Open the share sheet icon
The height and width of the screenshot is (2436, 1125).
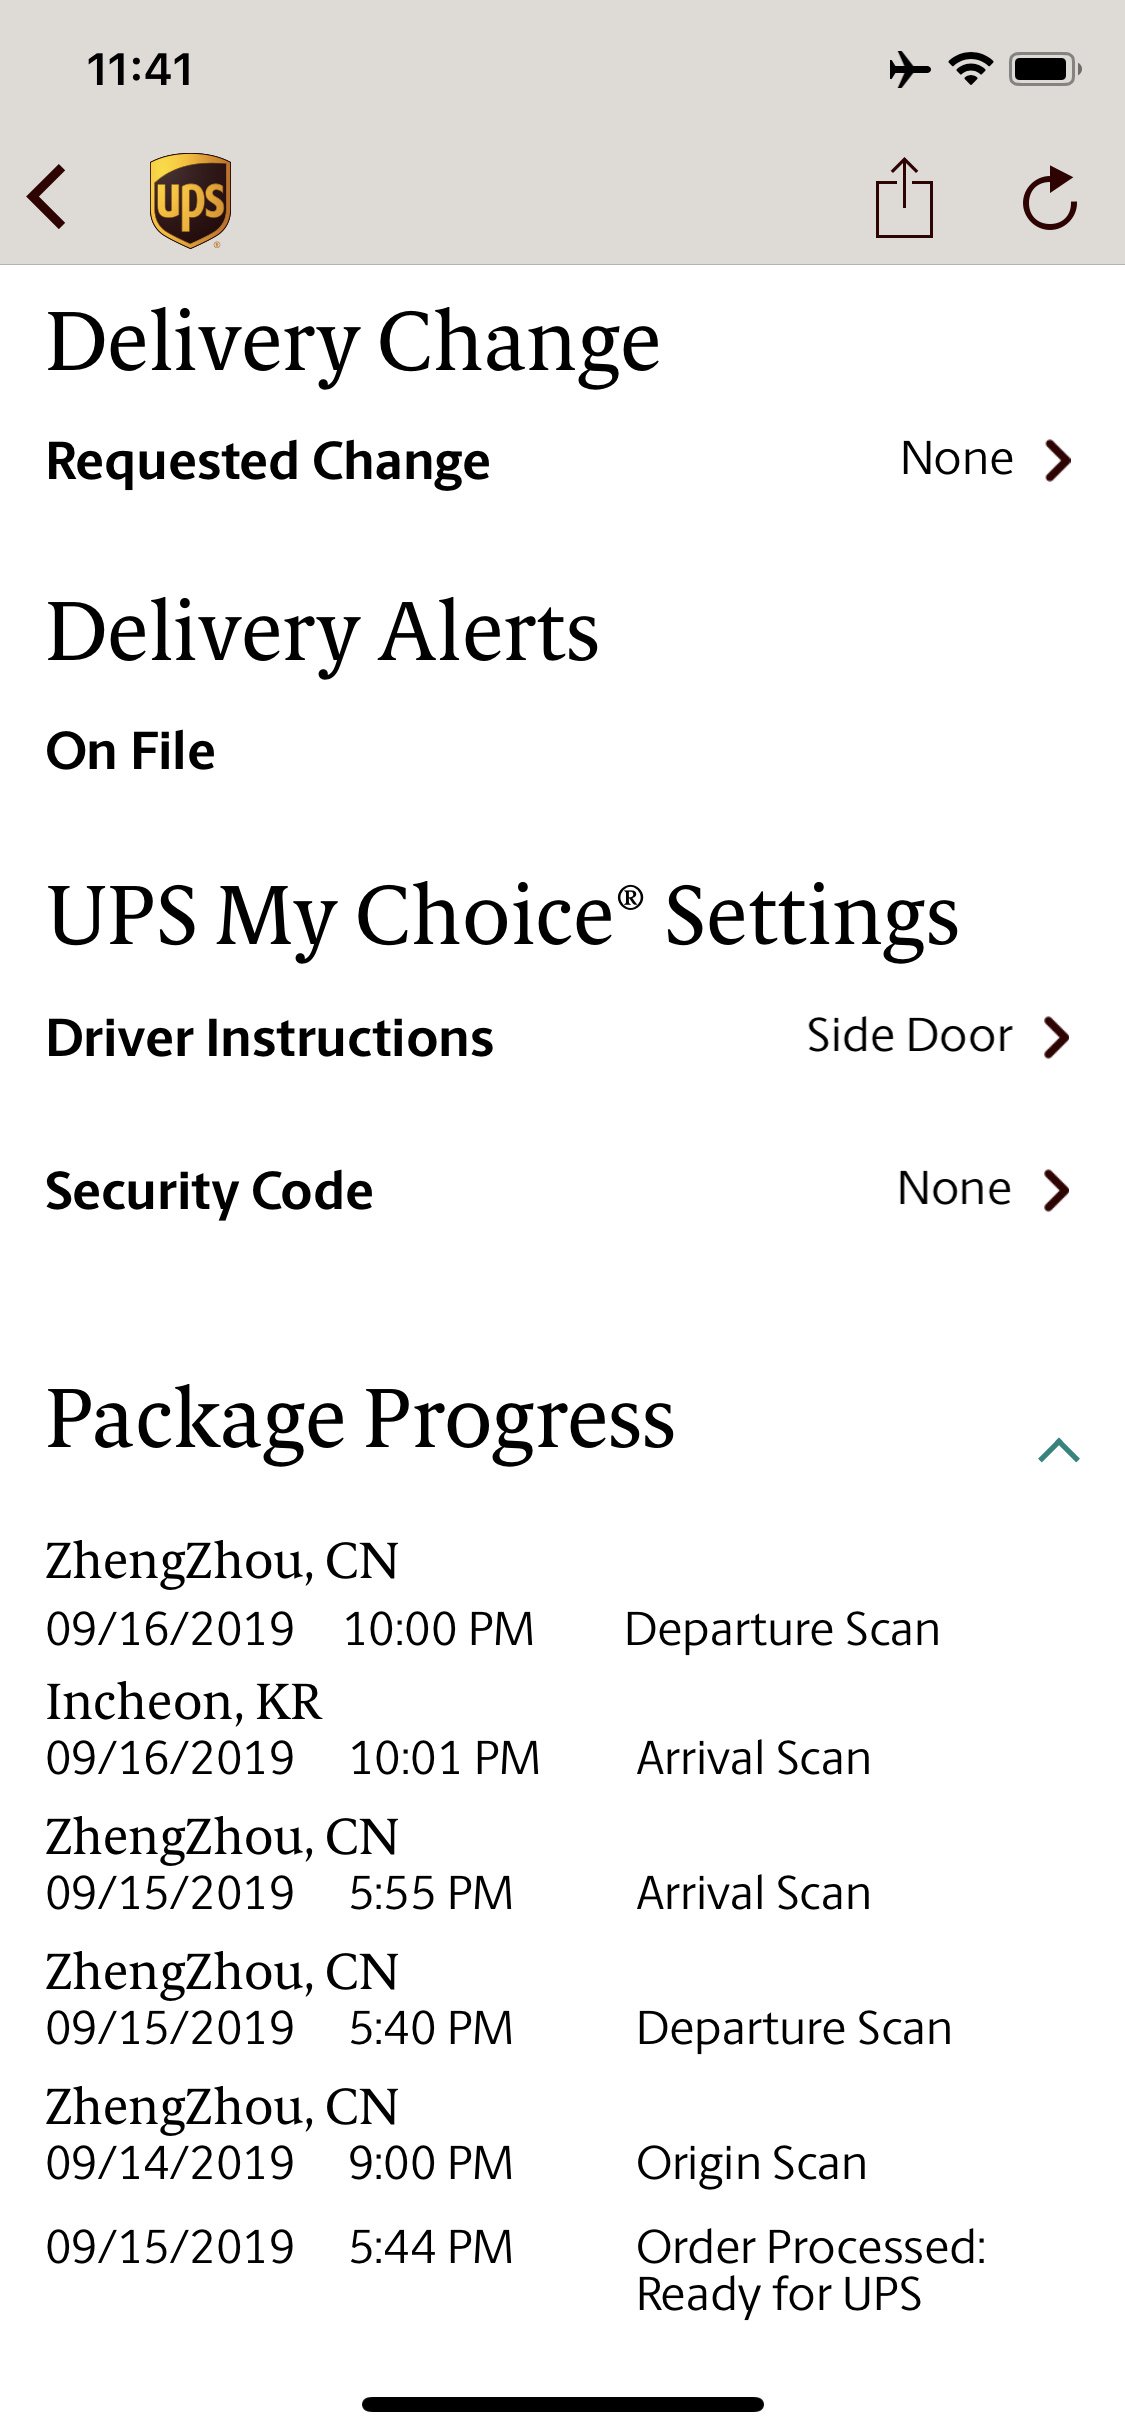click(x=904, y=198)
